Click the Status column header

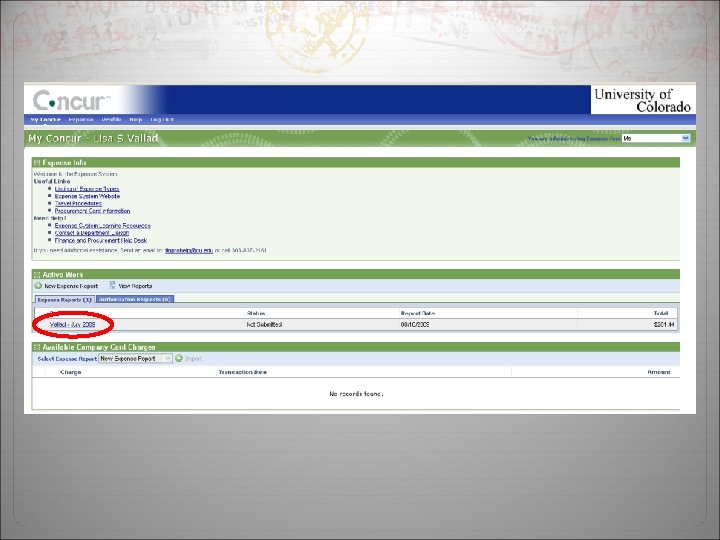tap(256, 313)
